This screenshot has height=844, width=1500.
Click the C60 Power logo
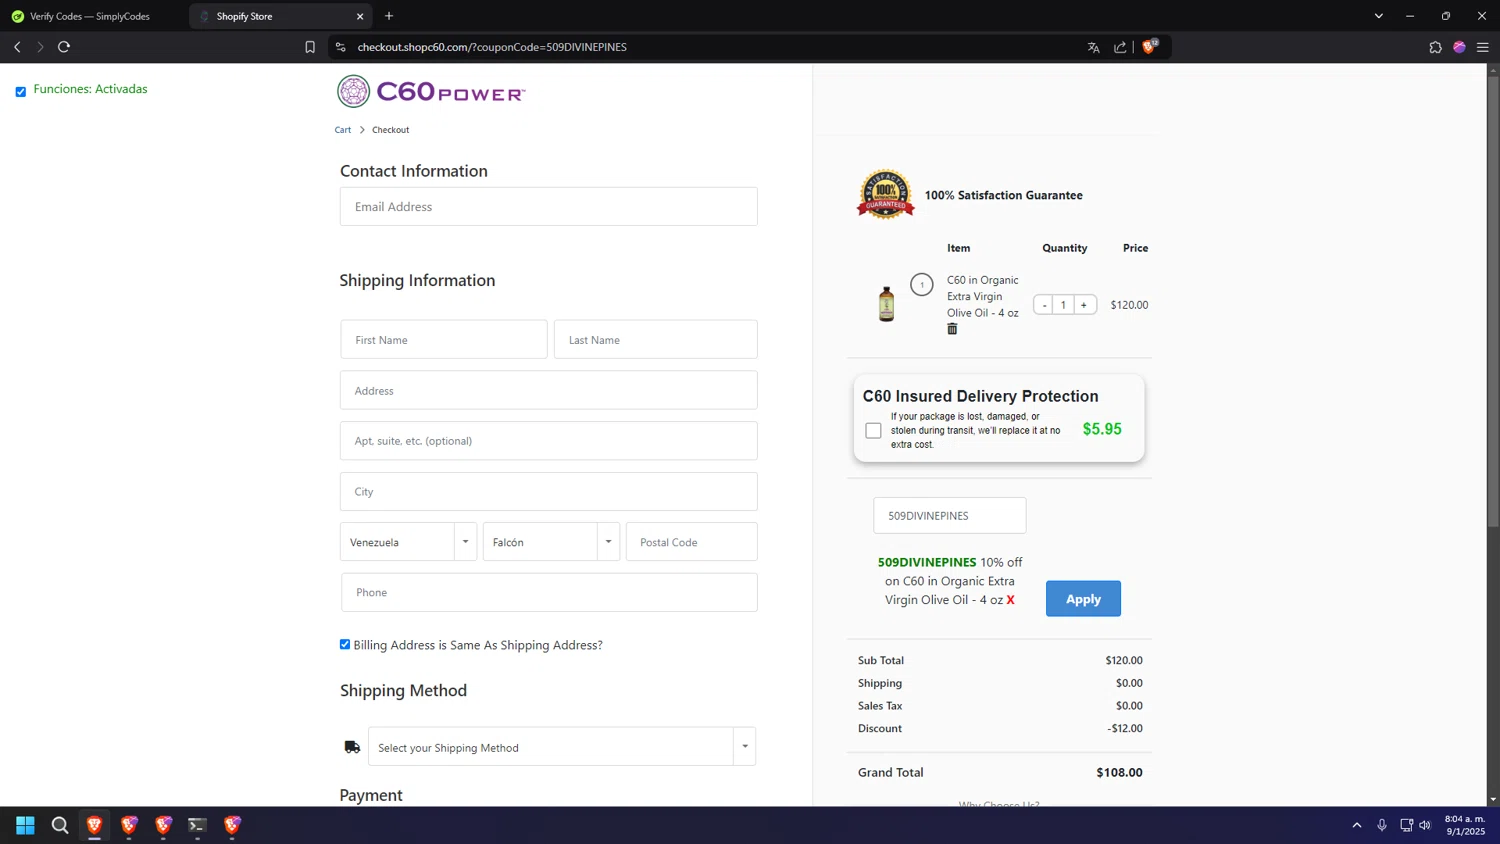[x=431, y=91]
